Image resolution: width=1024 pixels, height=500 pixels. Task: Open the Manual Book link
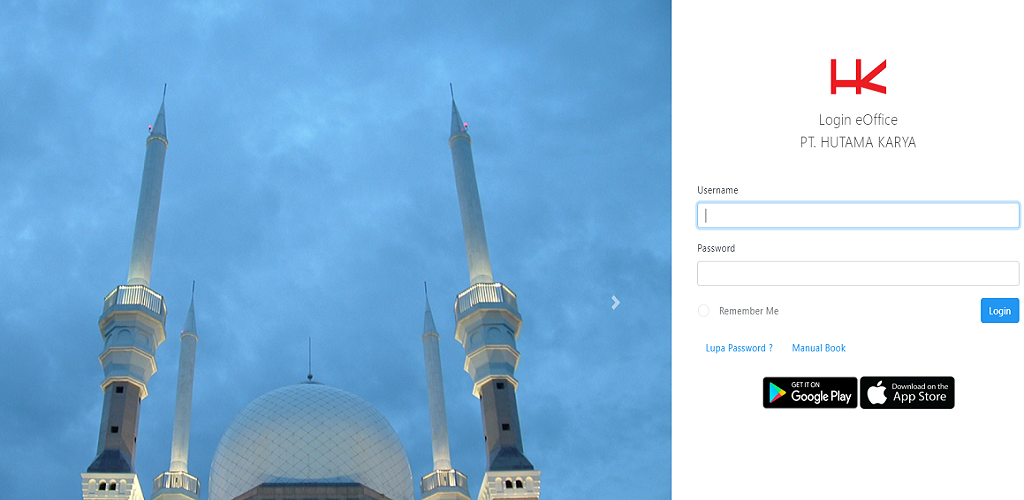tap(818, 348)
